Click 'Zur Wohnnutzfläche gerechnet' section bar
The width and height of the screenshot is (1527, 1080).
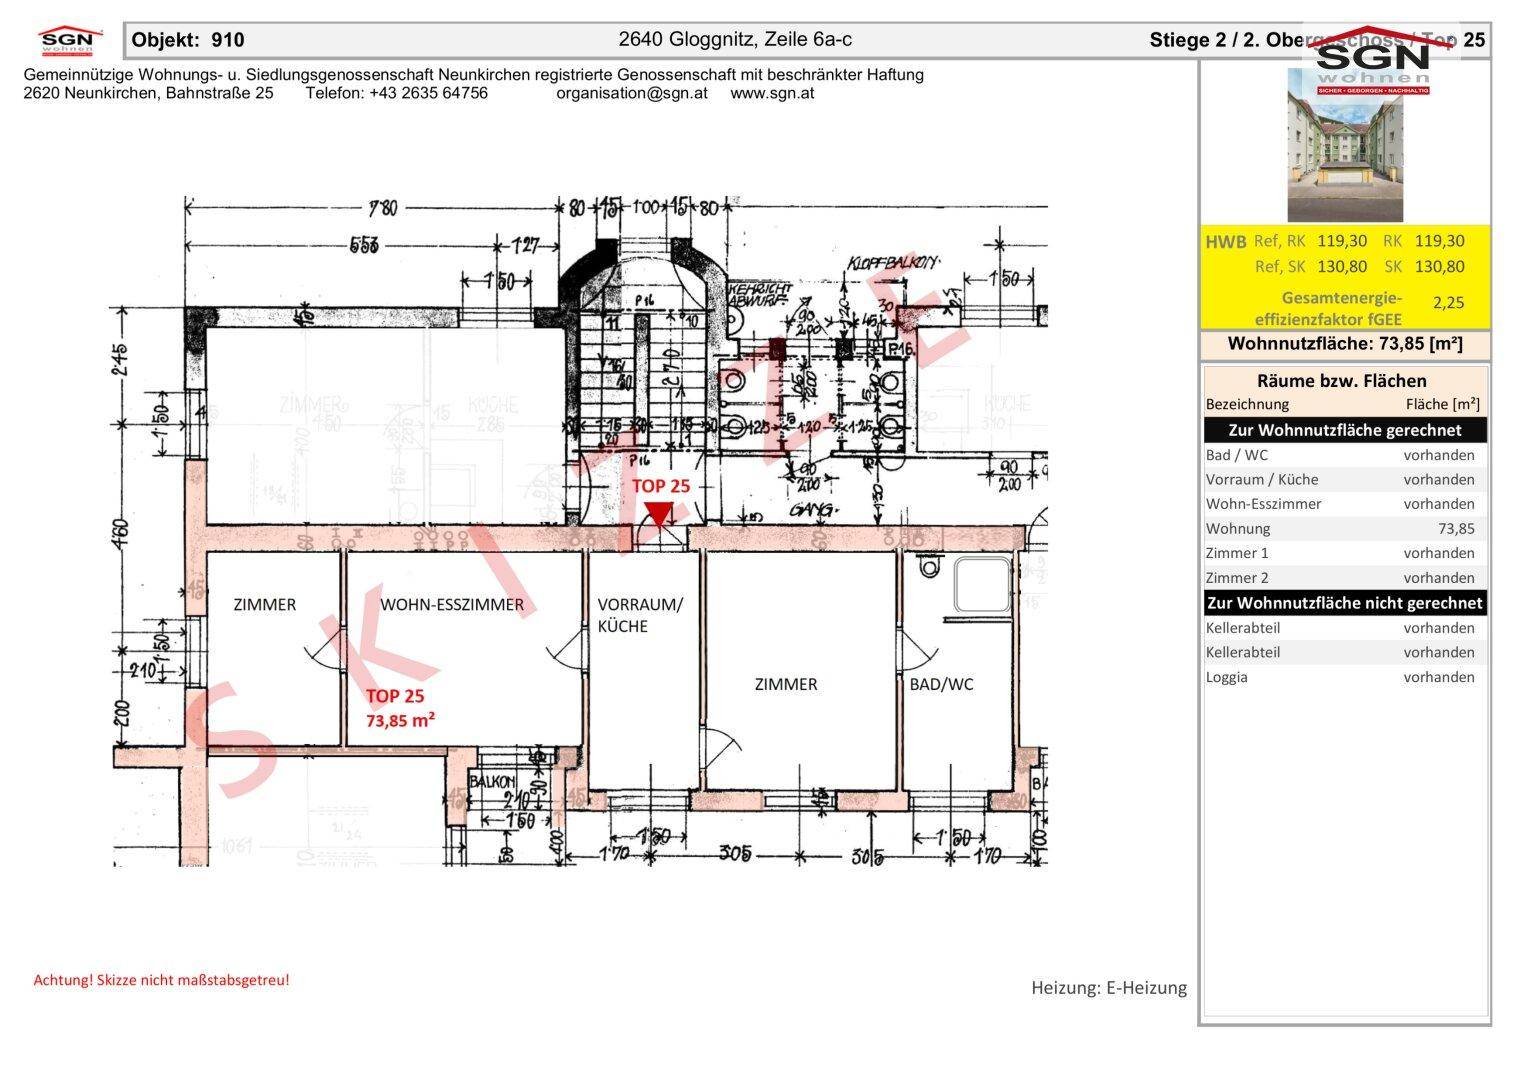1345,430
